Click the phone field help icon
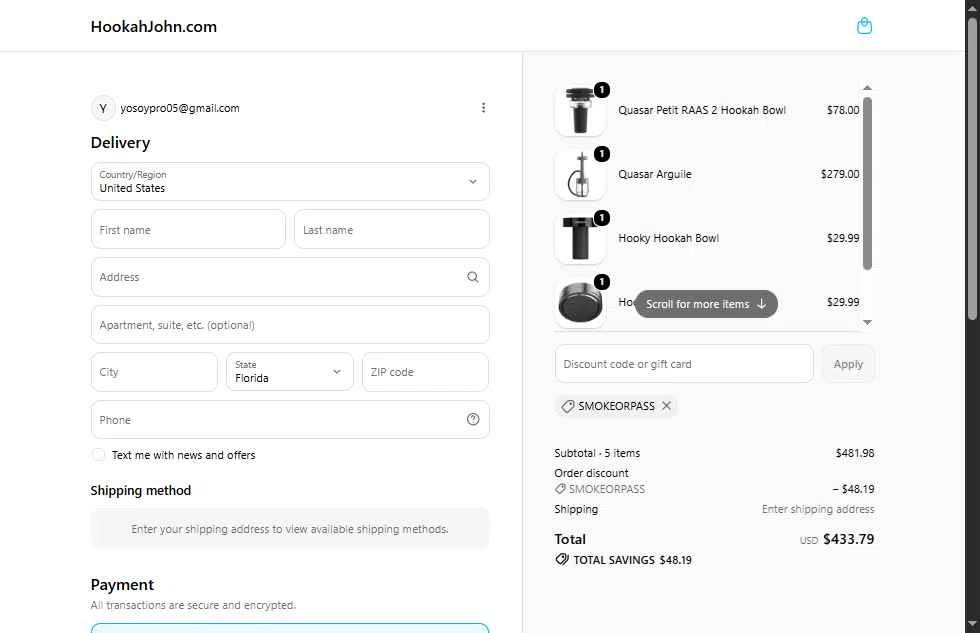The image size is (980, 633). 472,419
